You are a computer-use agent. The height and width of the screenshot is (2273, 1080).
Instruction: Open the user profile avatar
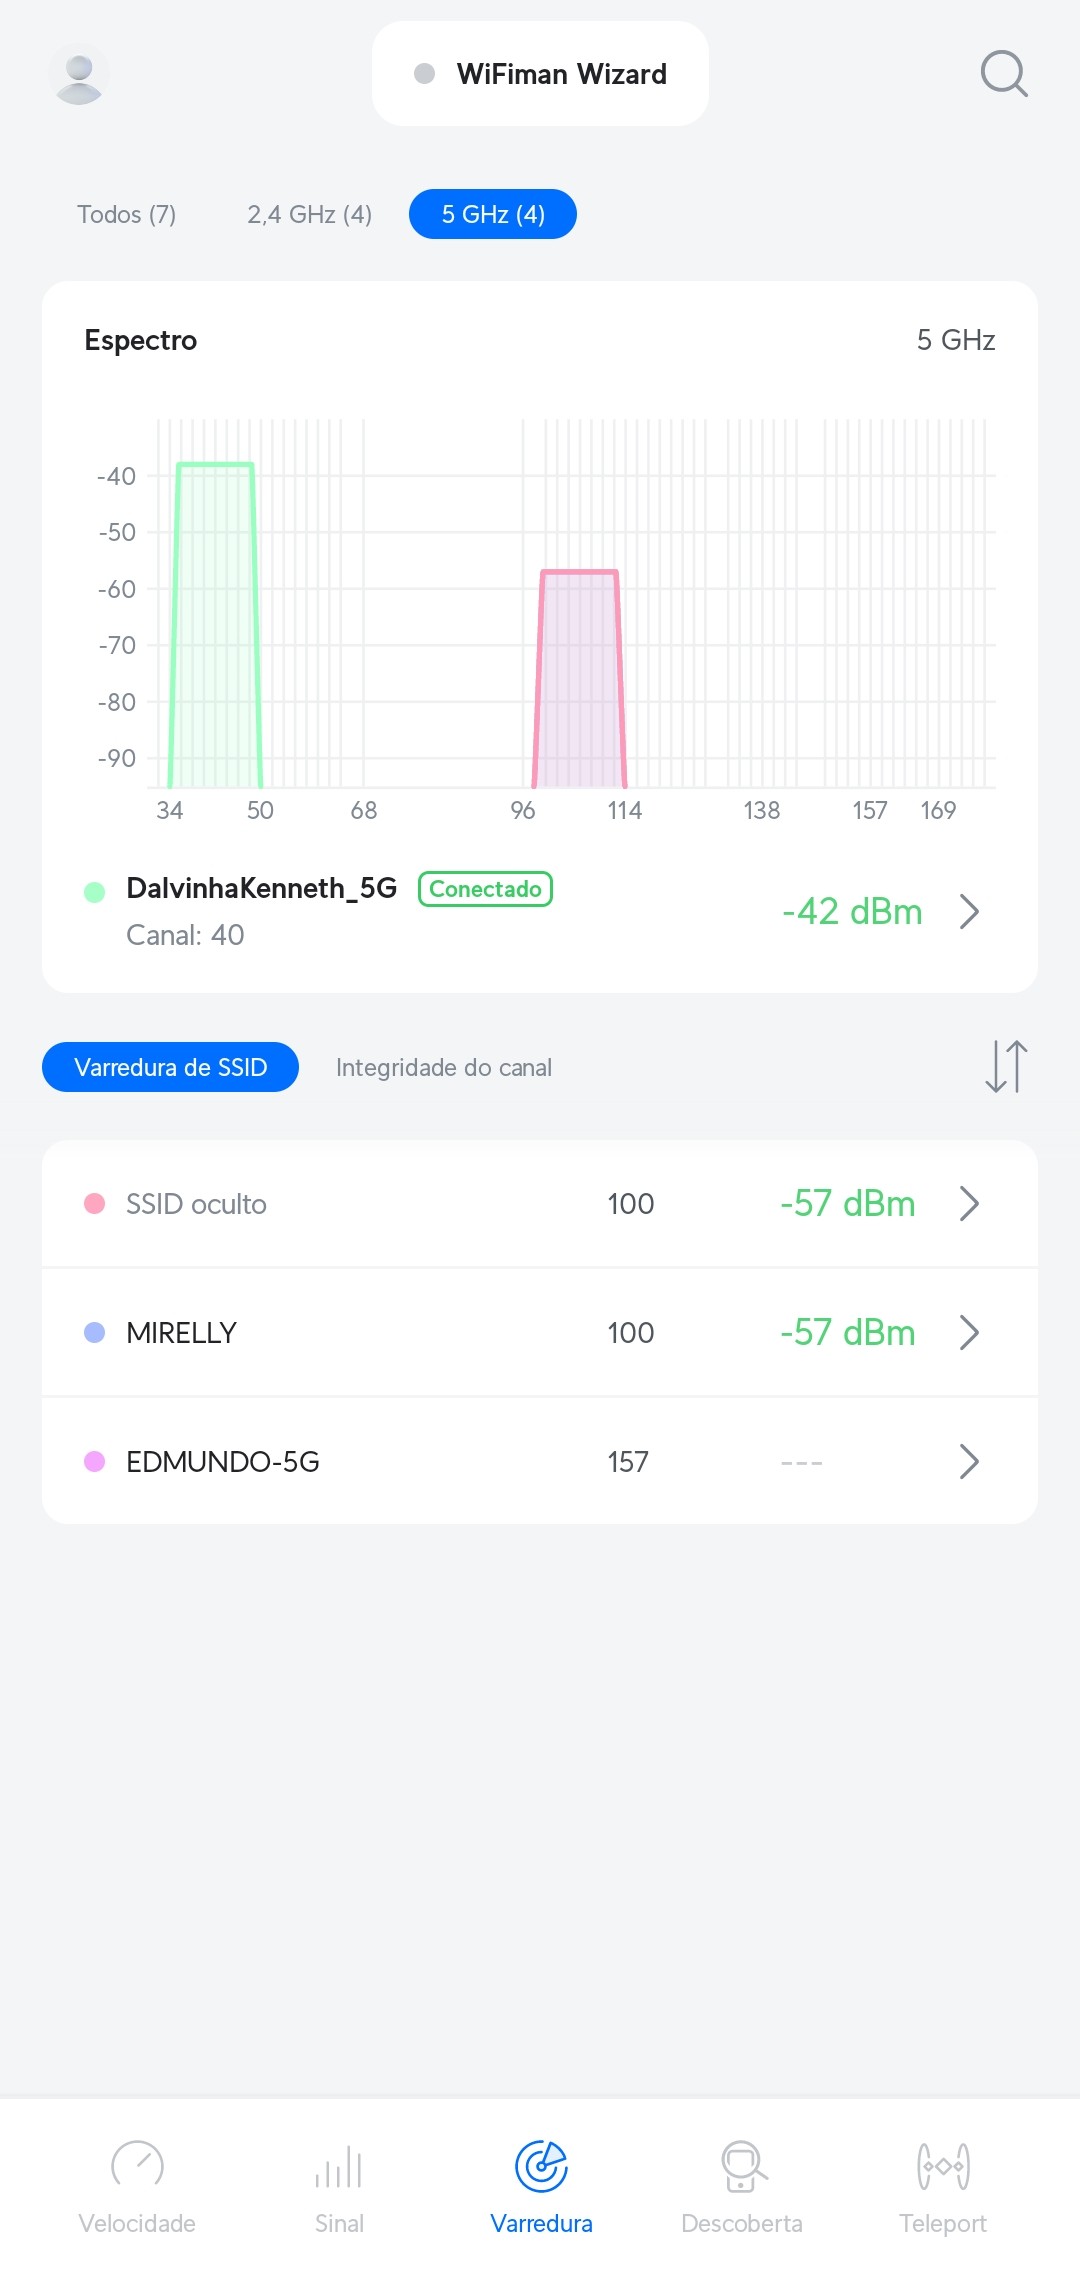point(79,74)
